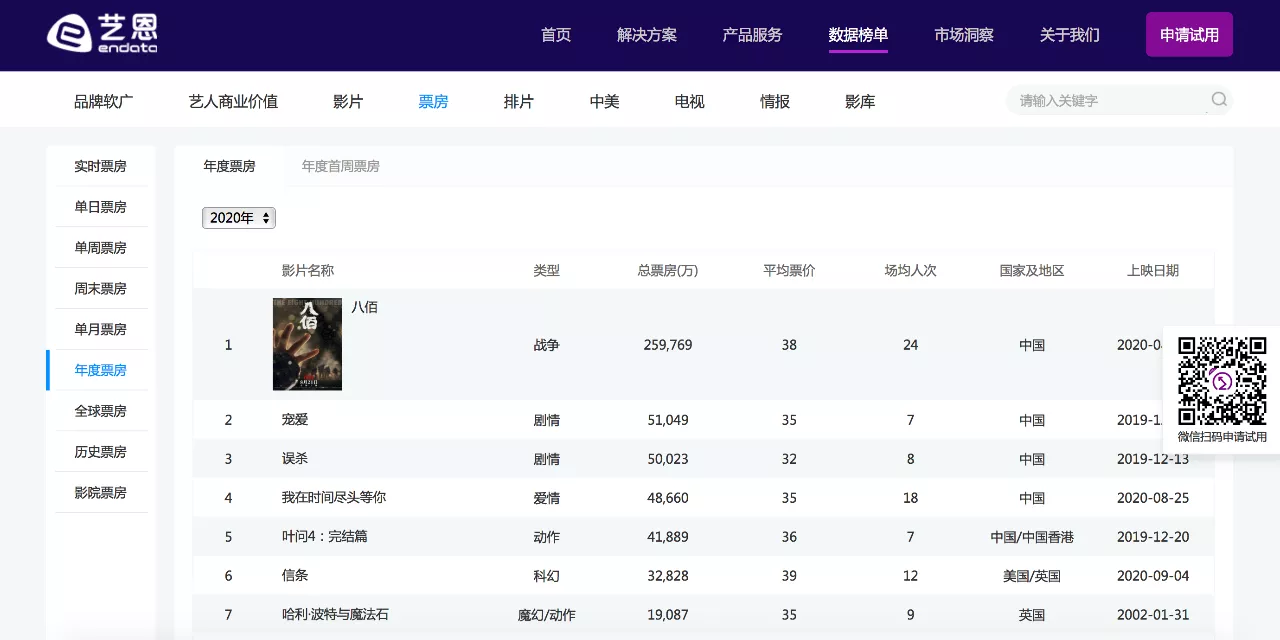Open 单月票房 in sidebar
The width and height of the screenshot is (1280, 640).
[100, 329]
